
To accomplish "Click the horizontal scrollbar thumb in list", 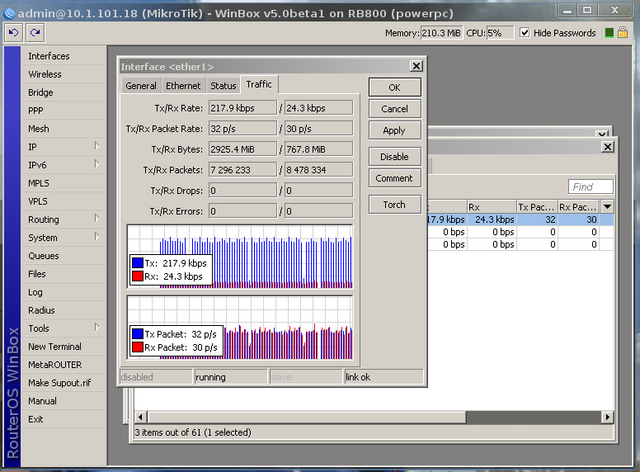I will pyautogui.click(x=307, y=417).
